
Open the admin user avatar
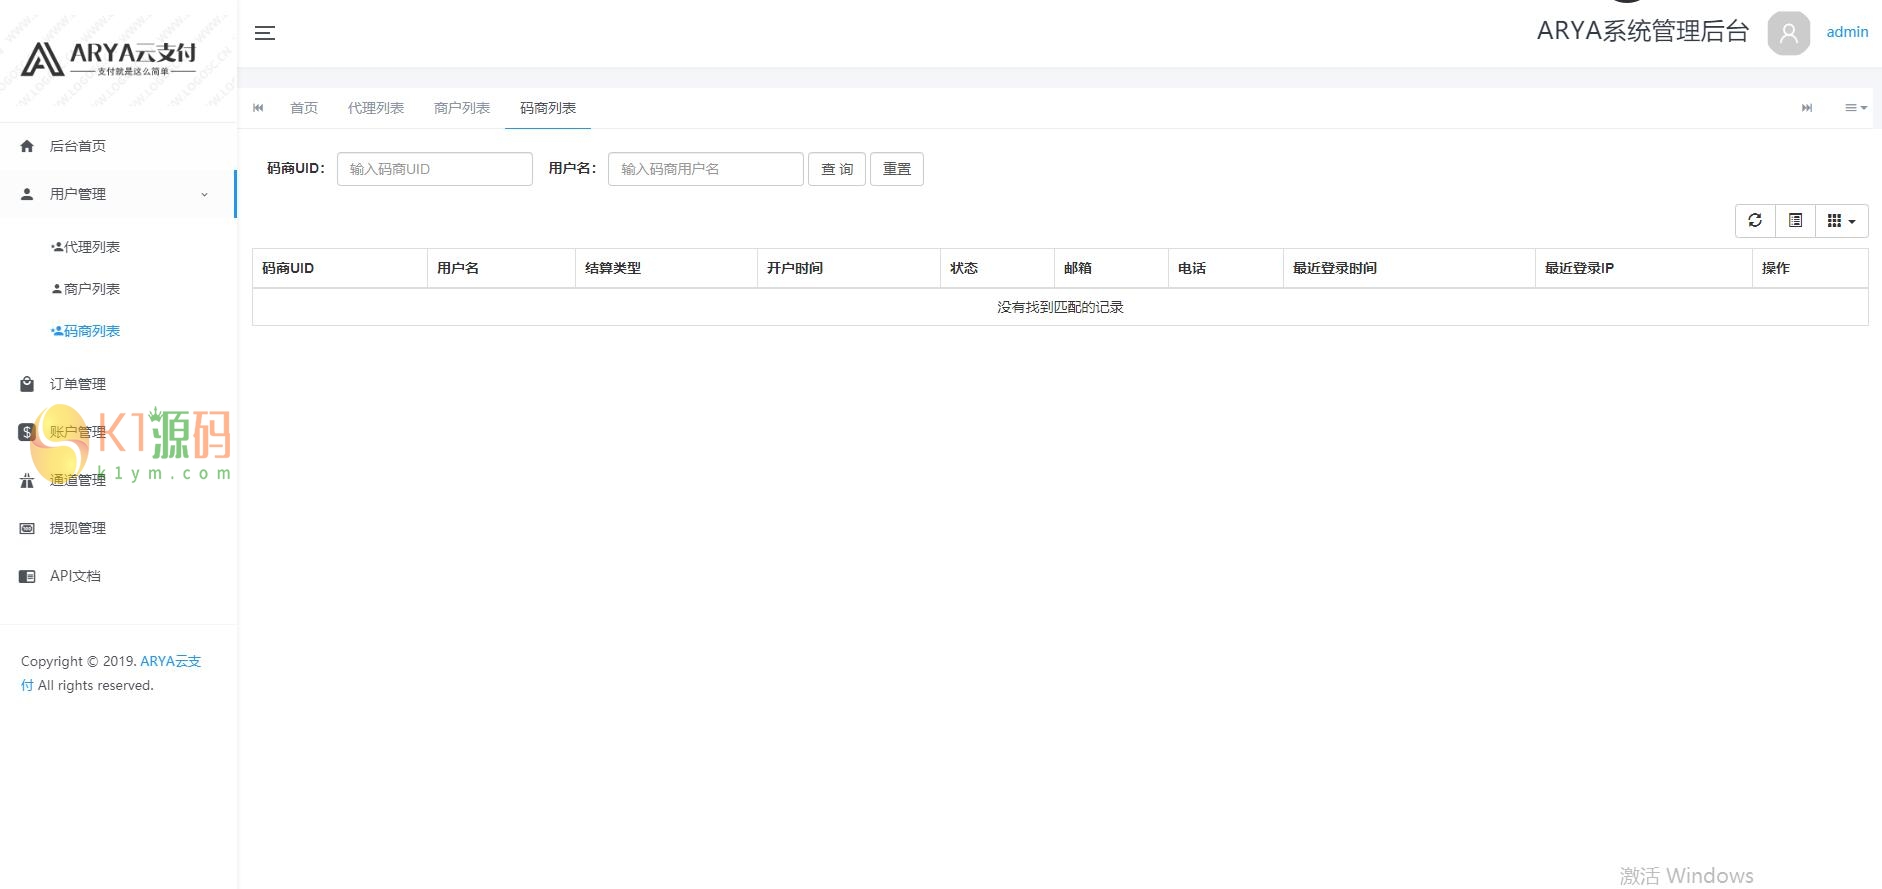click(1788, 33)
